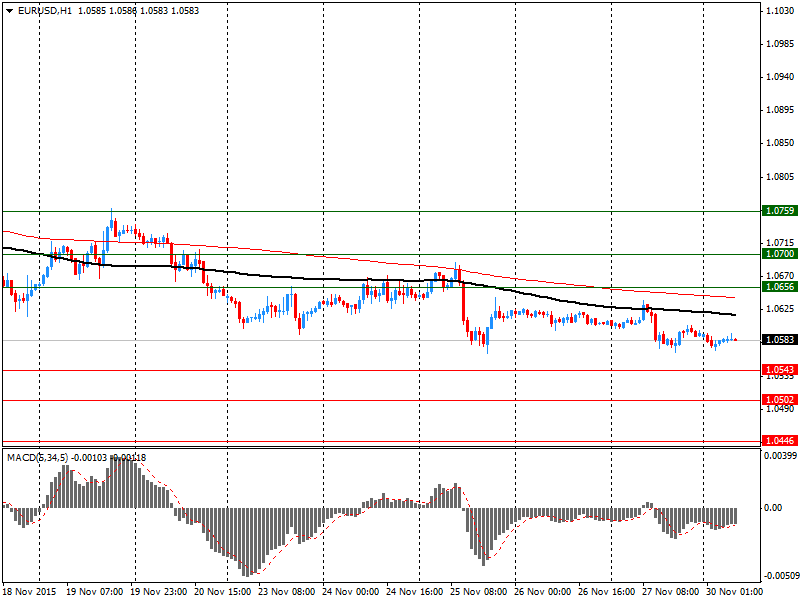
Task: Click the 19 Nov 07:00 time label
Action: [95, 592]
